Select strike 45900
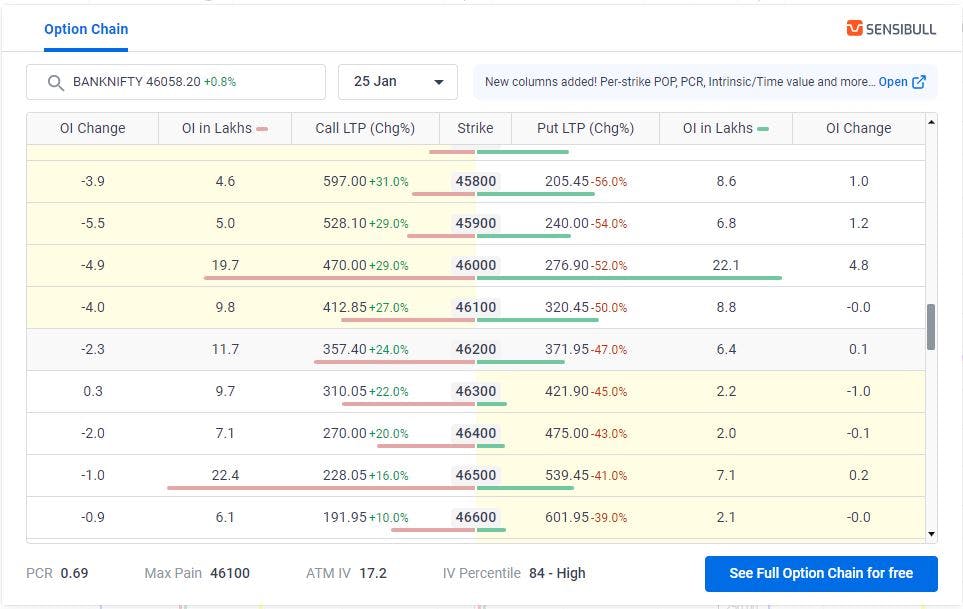Viewport: 963px width, 609px height. pos(476,223)
